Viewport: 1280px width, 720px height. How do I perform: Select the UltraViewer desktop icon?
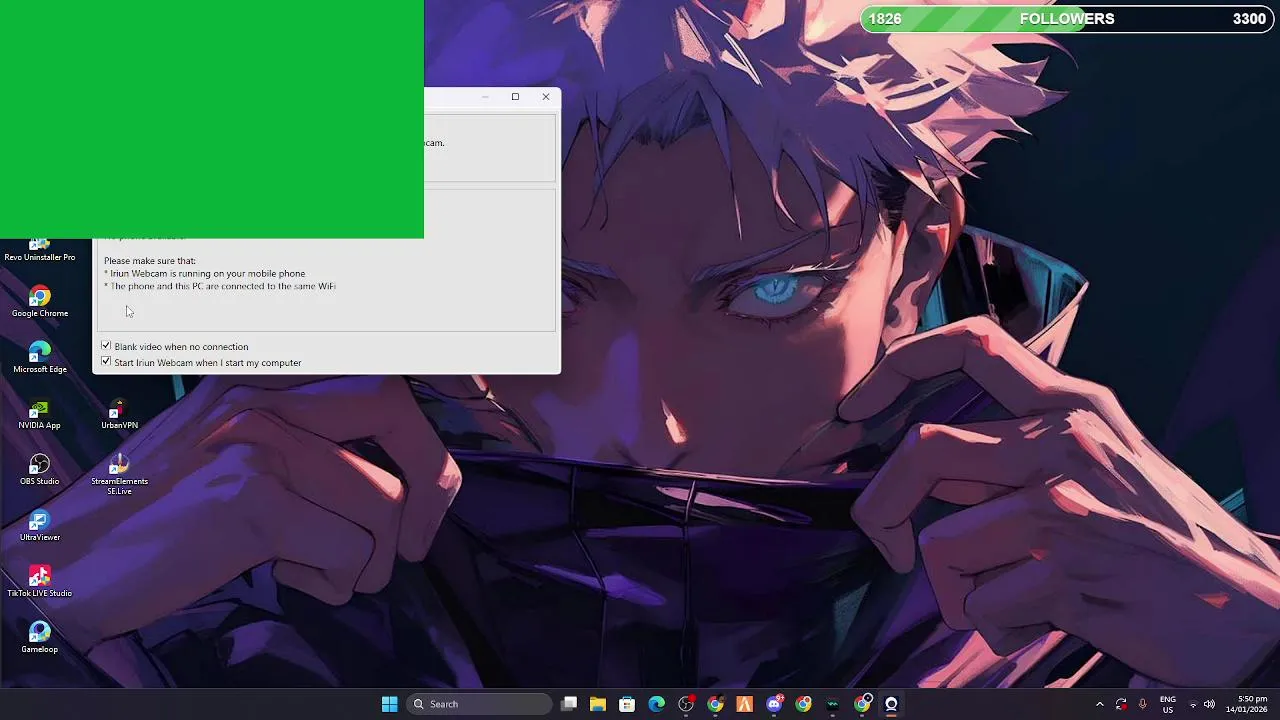point(40,526)
